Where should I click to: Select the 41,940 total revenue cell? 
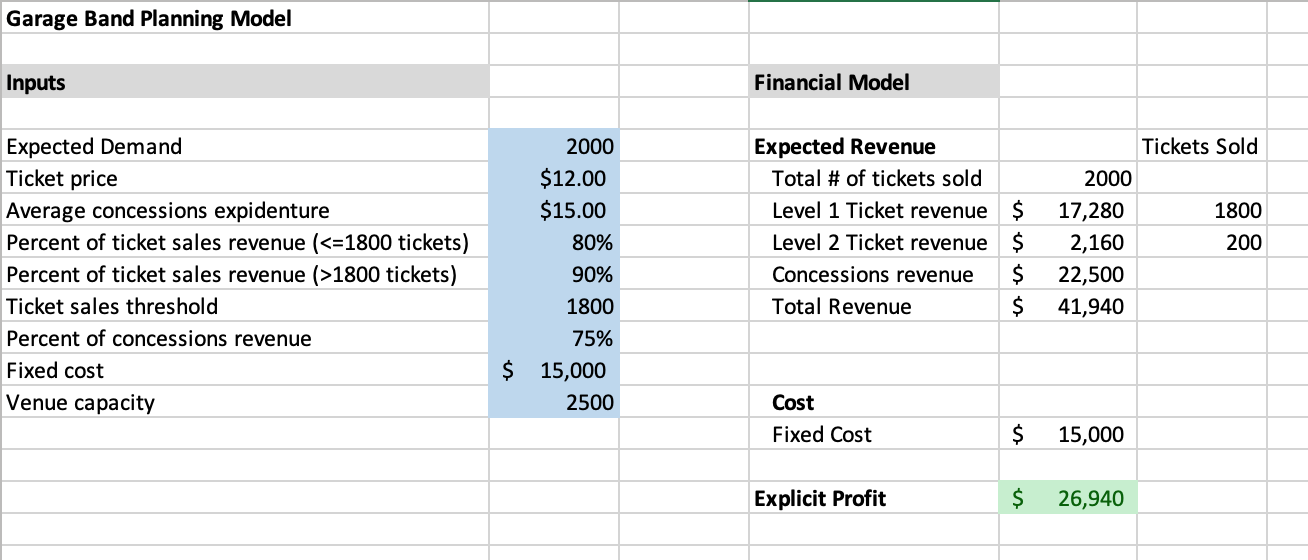1067,306
